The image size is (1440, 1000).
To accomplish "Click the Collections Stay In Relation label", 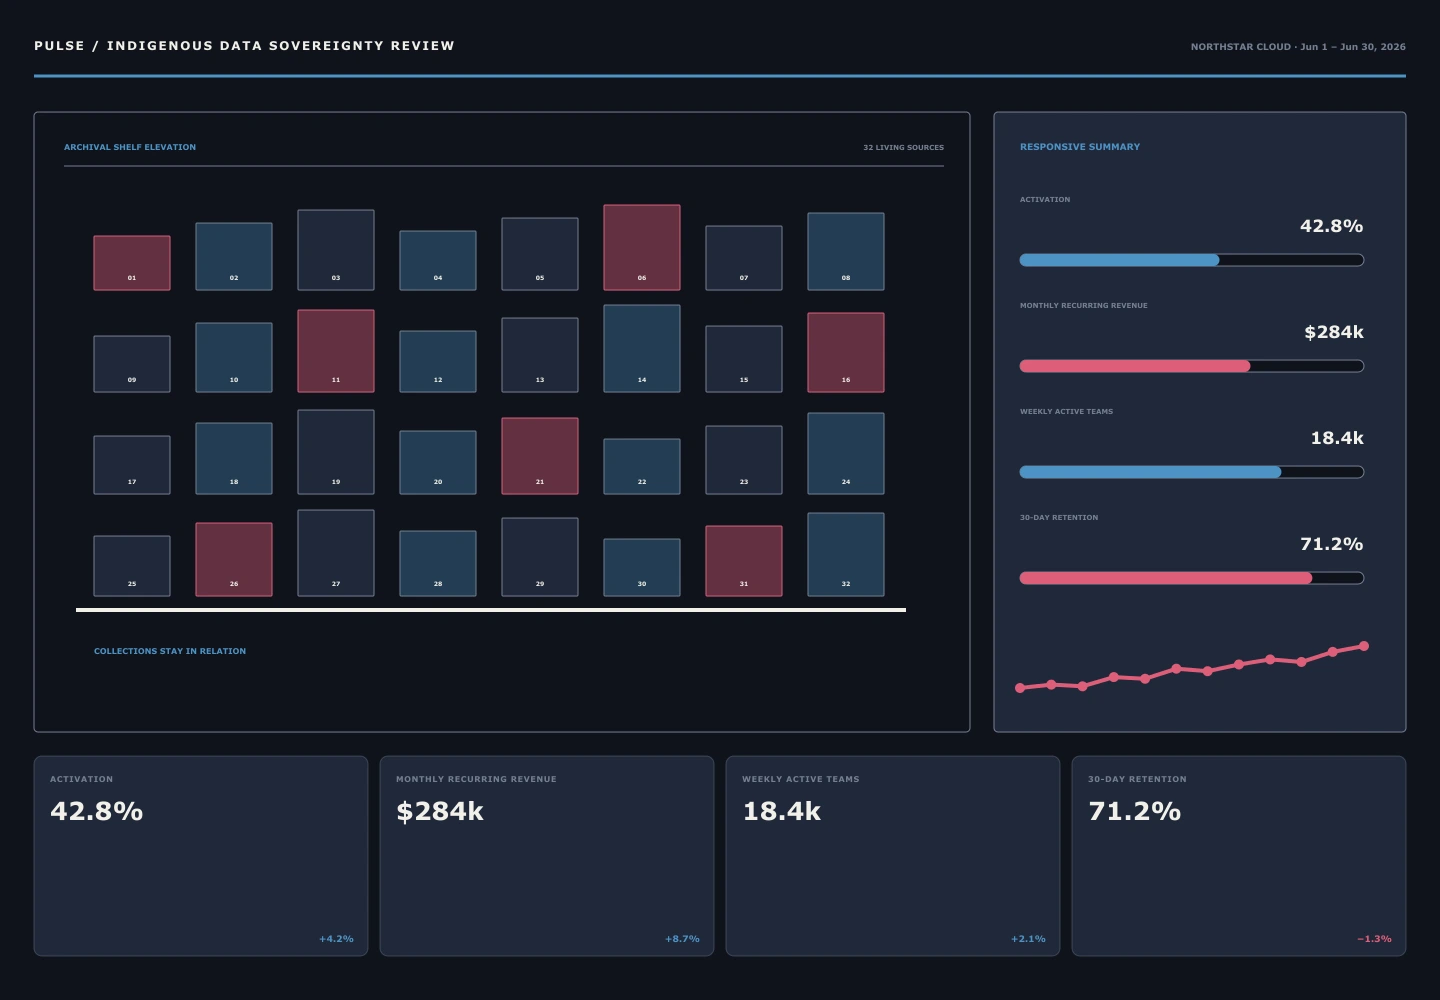I will [x=170, y=651].
